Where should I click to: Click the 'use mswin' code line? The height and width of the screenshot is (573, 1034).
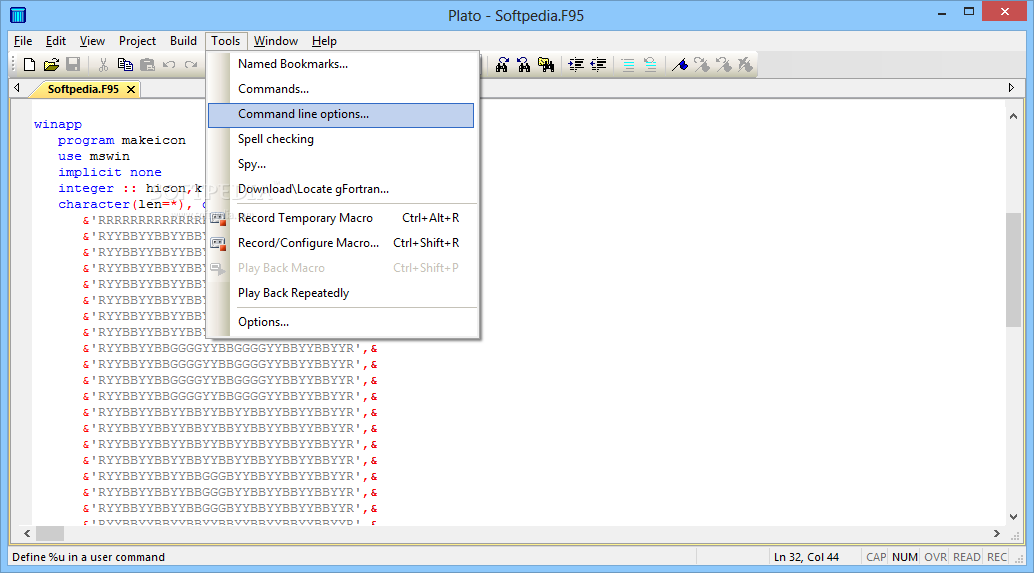(94, 156)
